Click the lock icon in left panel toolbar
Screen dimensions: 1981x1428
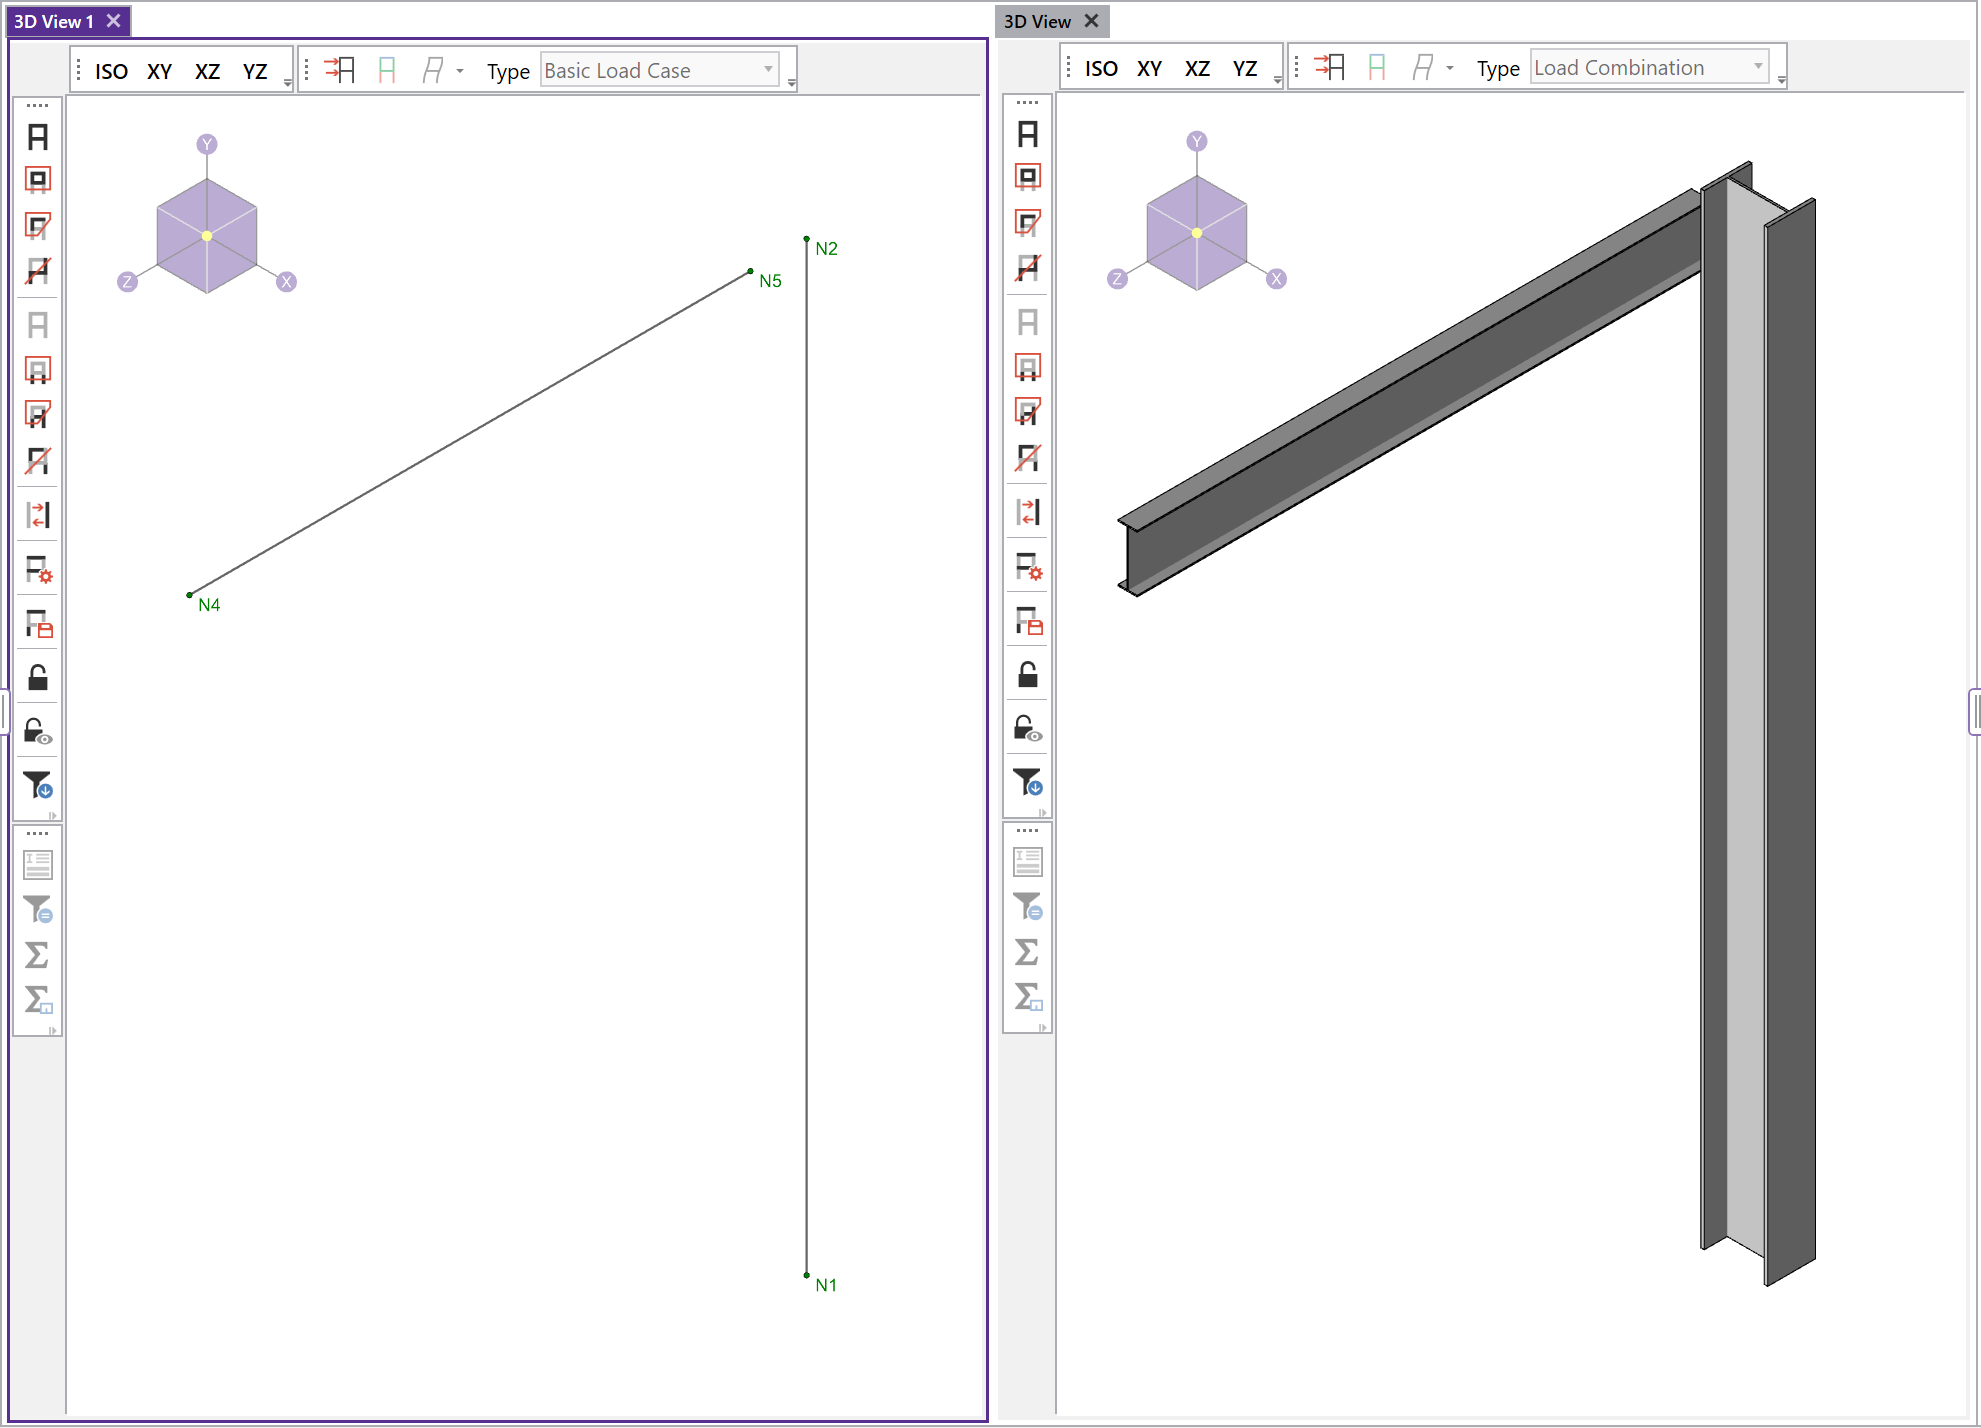tap(37, 680)
